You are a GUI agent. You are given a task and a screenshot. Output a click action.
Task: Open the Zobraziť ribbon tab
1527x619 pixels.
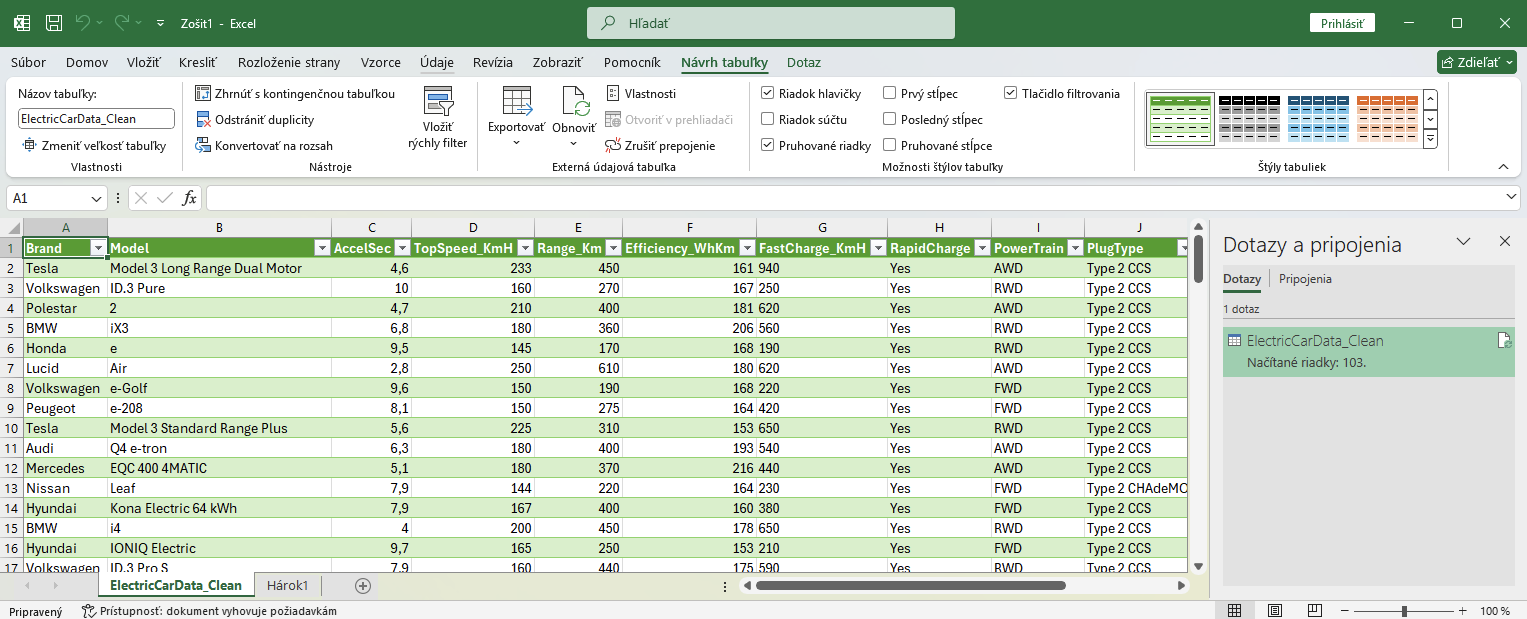tap(558, 62)
